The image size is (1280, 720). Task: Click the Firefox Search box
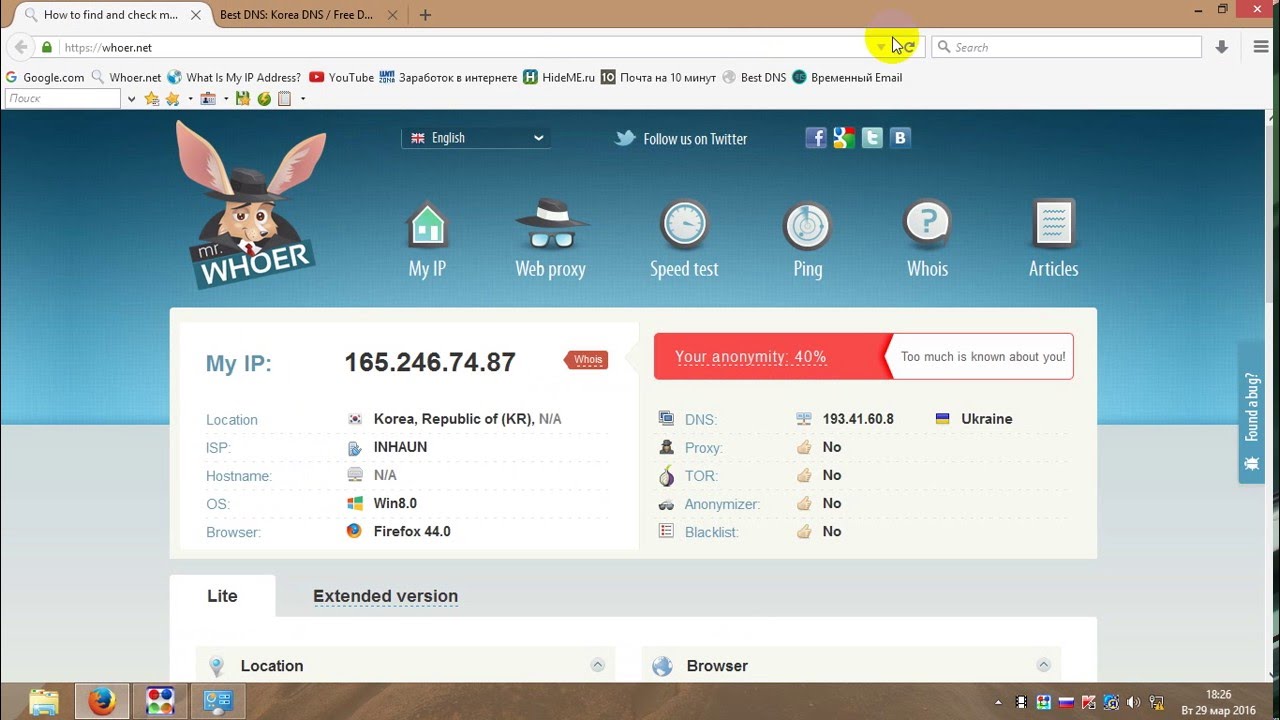click(x=1067, y=47)
